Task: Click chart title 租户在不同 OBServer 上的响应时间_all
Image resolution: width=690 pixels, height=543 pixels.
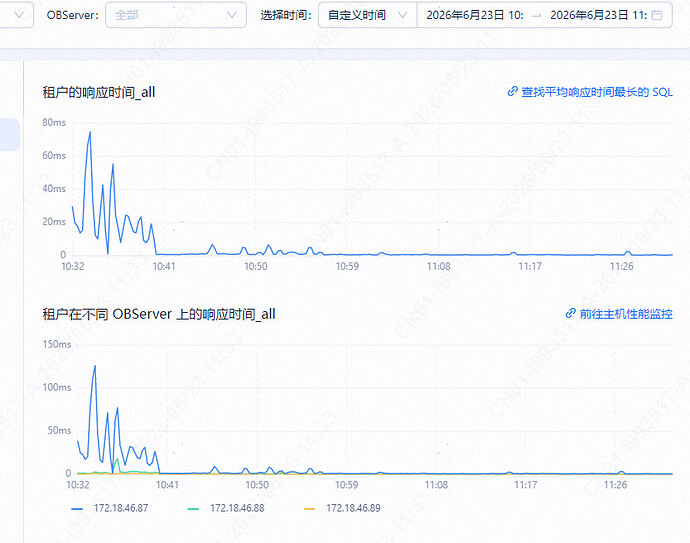Action: tap(159, 314)
